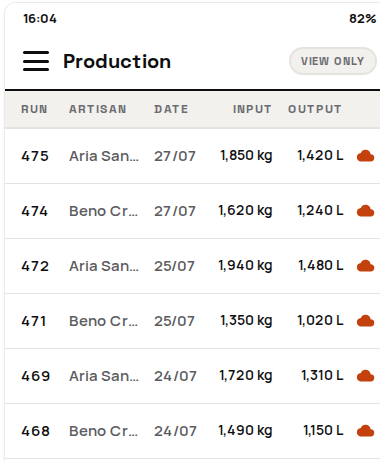
Task: Click artisan name in run 475 row
Action: (x=104, y=156)
